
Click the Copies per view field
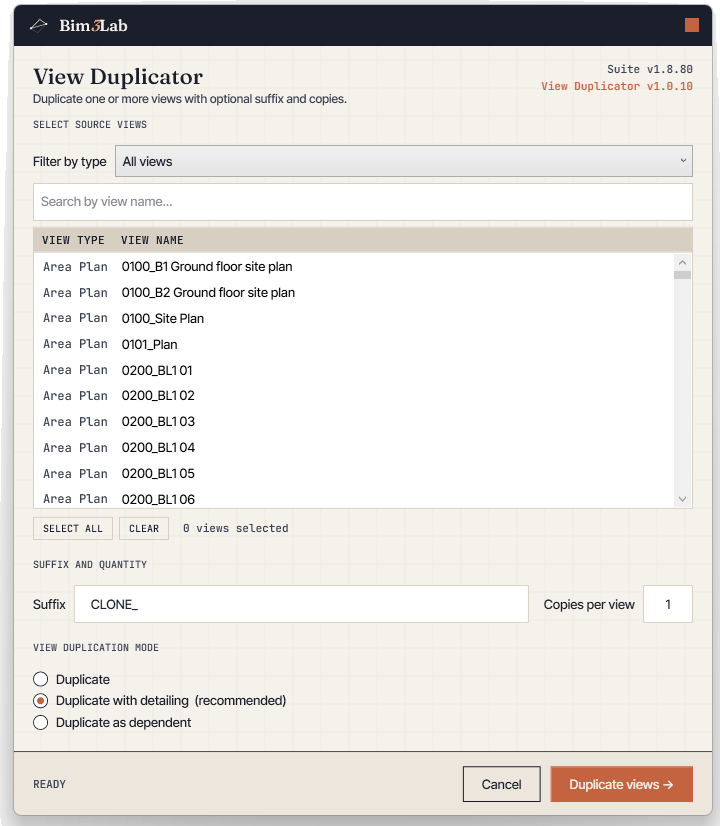(x=667, y=604)
